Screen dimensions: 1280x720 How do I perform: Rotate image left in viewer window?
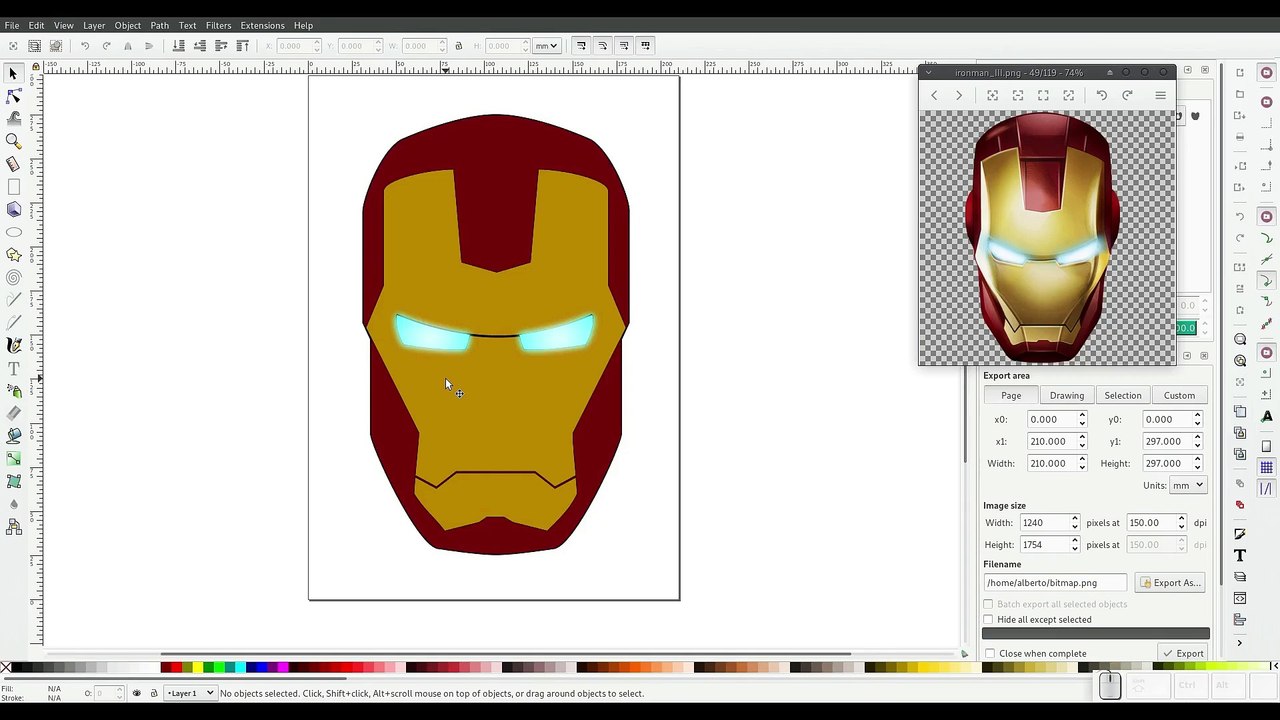pyautogui.click(x=1102, y=95)
